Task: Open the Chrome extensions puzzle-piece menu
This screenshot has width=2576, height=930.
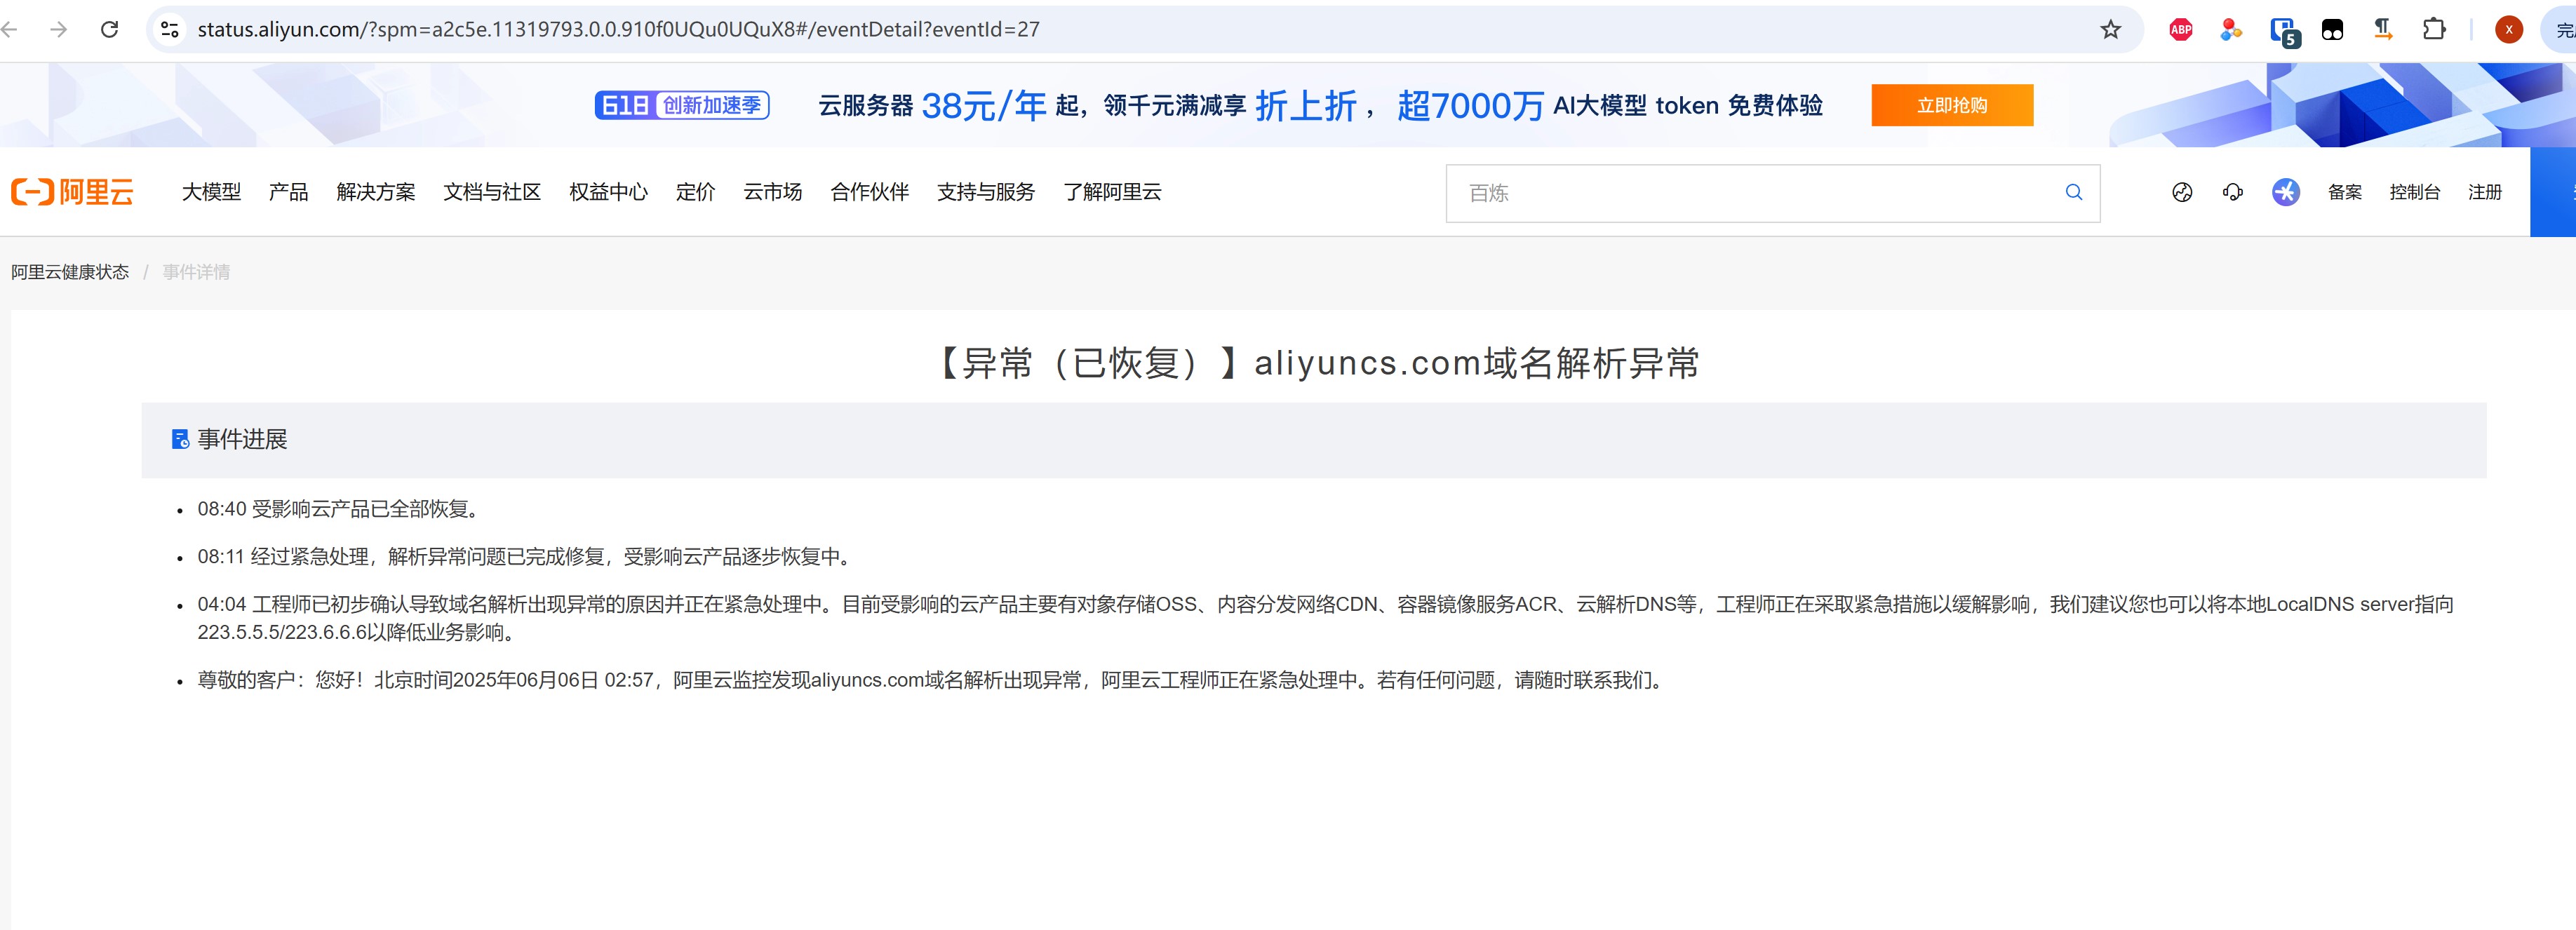Action: click(x=2434, y=30)
